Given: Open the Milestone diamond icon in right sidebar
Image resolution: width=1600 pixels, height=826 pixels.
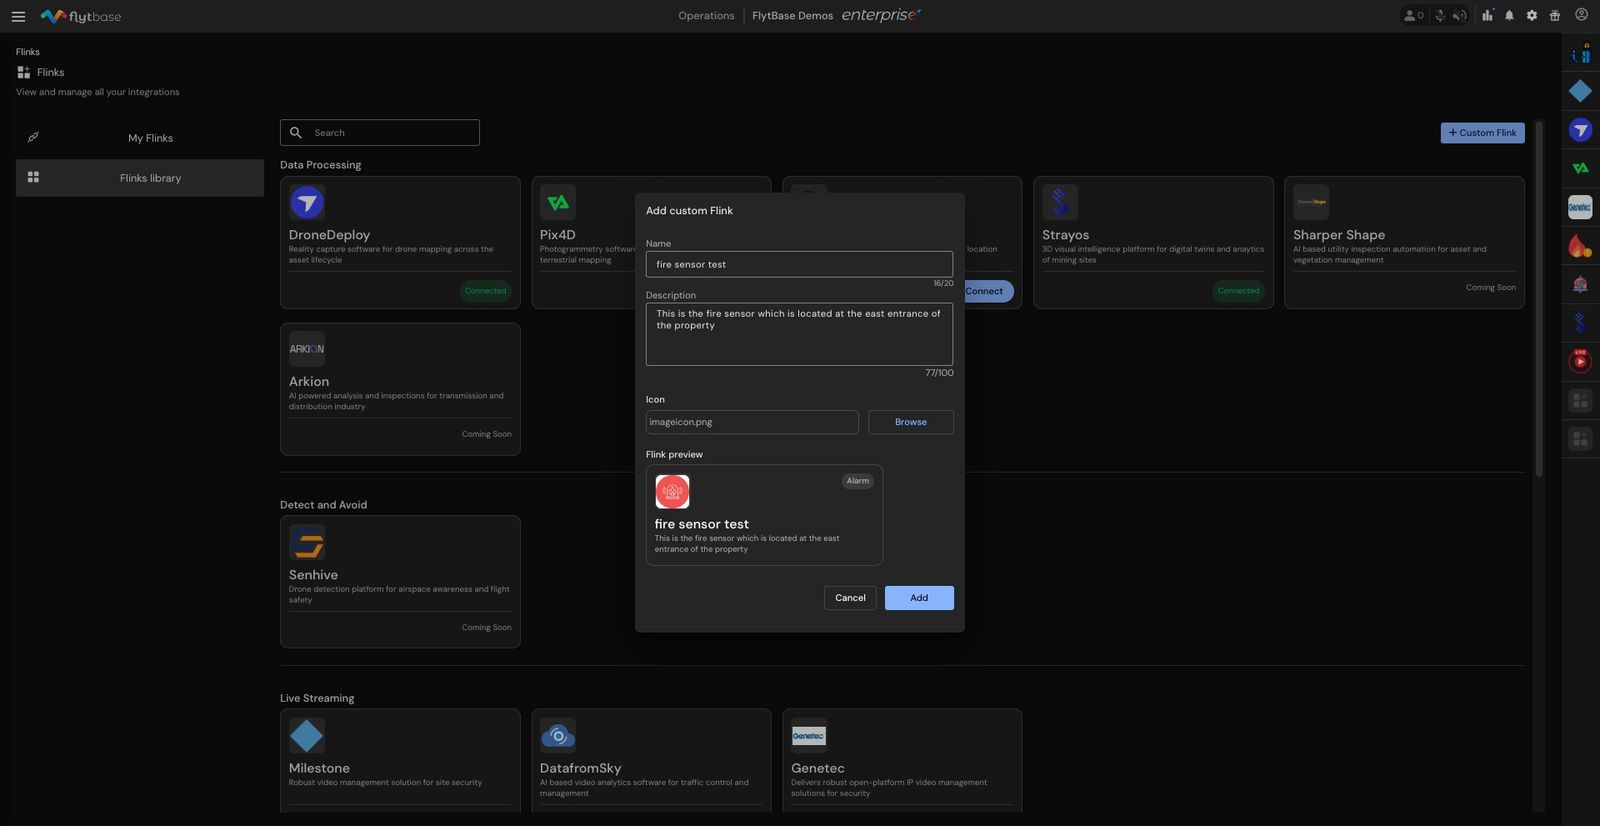Looking at the screenshot, I should 1580,91.
